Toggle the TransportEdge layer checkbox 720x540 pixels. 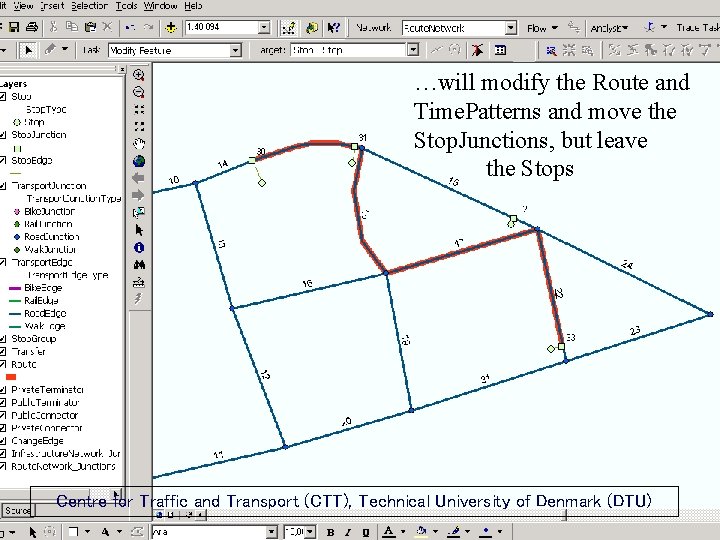(x=3, y=262)
